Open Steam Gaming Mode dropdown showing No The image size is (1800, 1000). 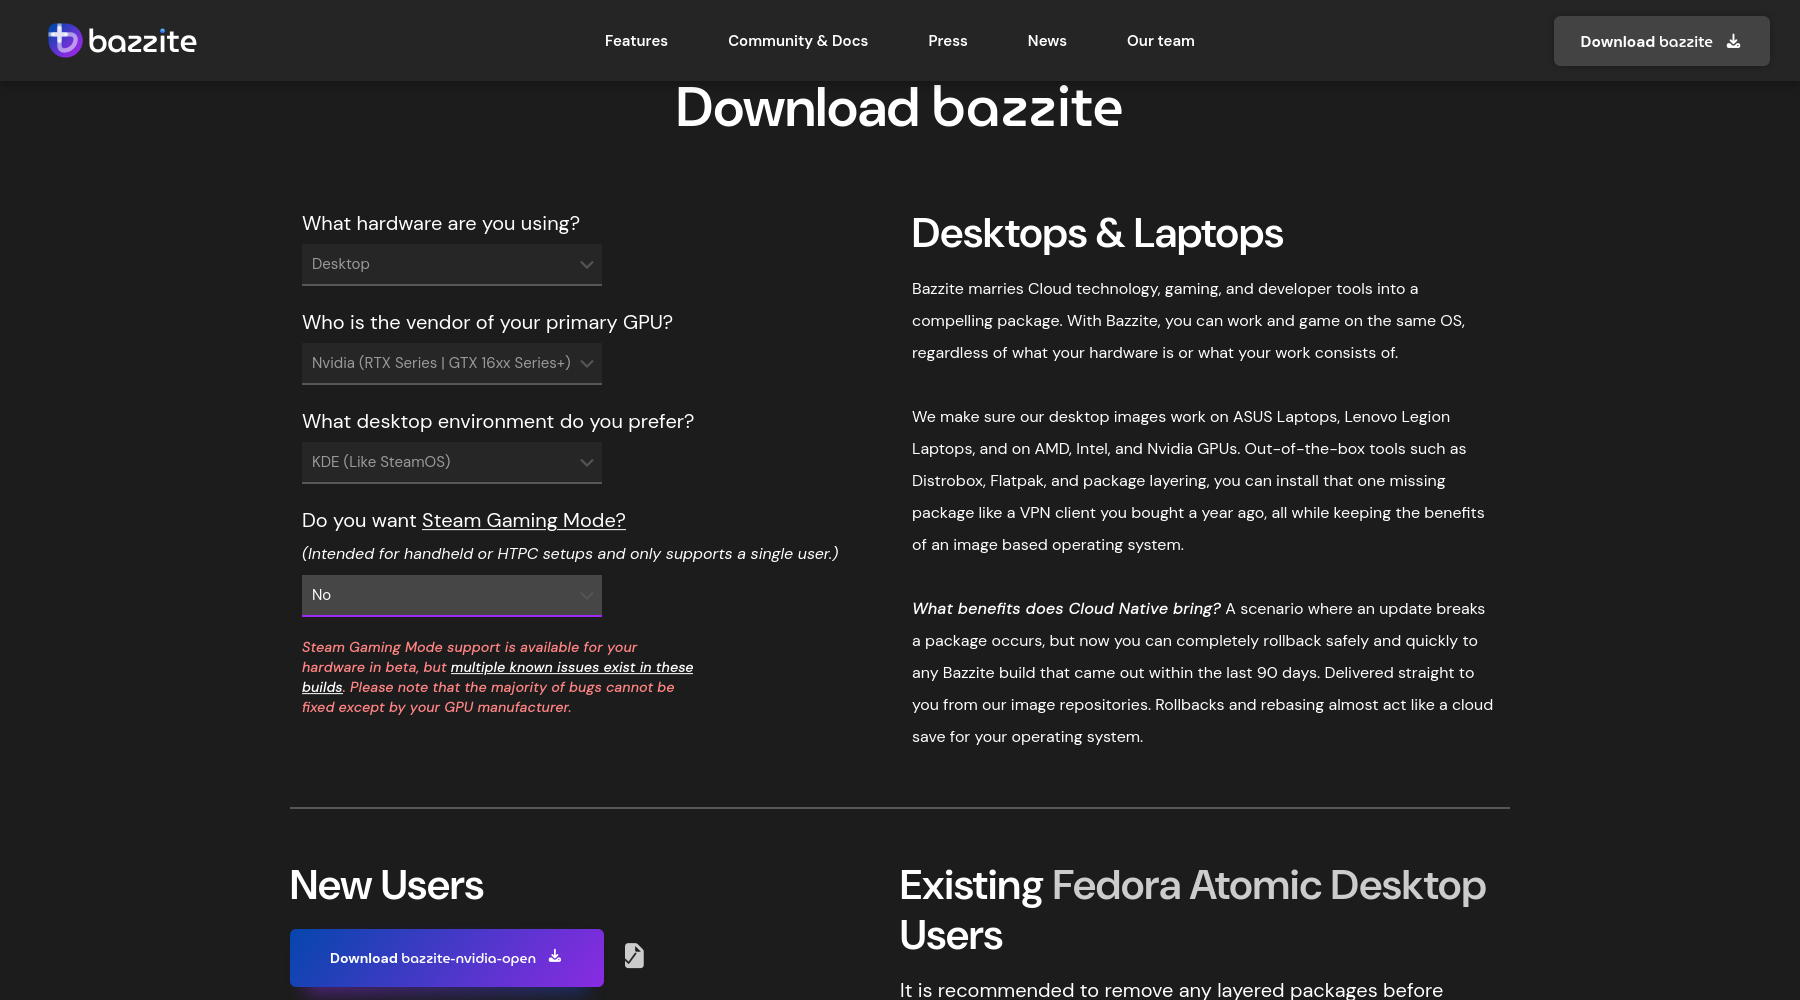point(452,595)
